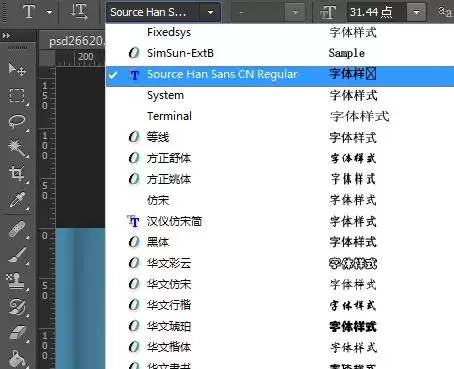
Task: Select the Rectangular Marquee tool
Action: 17,95
